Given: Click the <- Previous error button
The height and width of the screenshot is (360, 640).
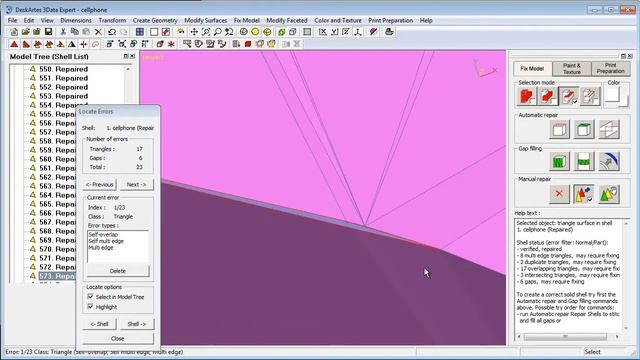Looking at the screenshot, I should tap(100, 184).
